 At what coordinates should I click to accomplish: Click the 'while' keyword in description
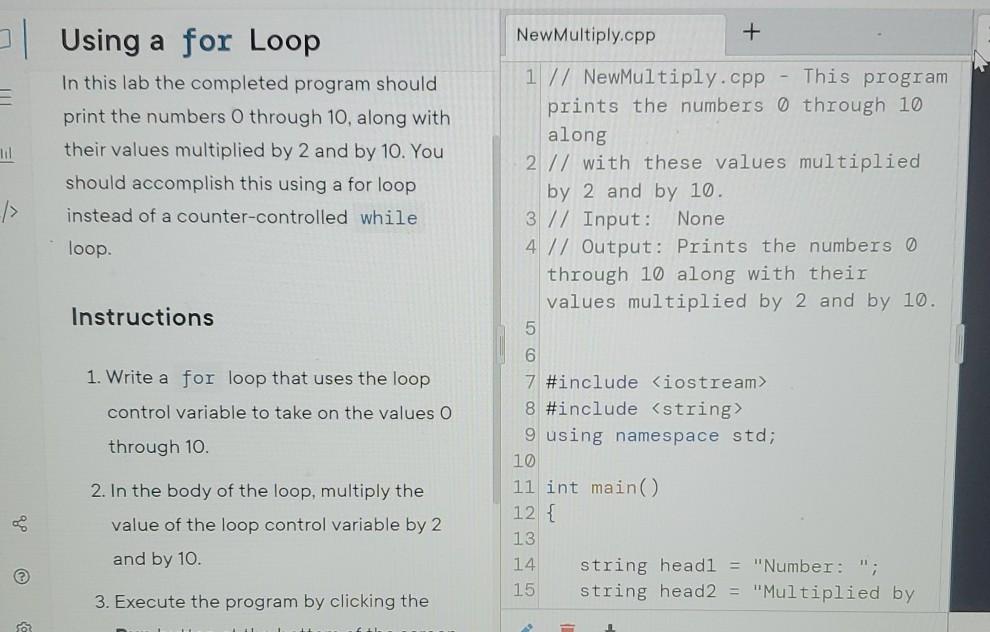(388, 218)
